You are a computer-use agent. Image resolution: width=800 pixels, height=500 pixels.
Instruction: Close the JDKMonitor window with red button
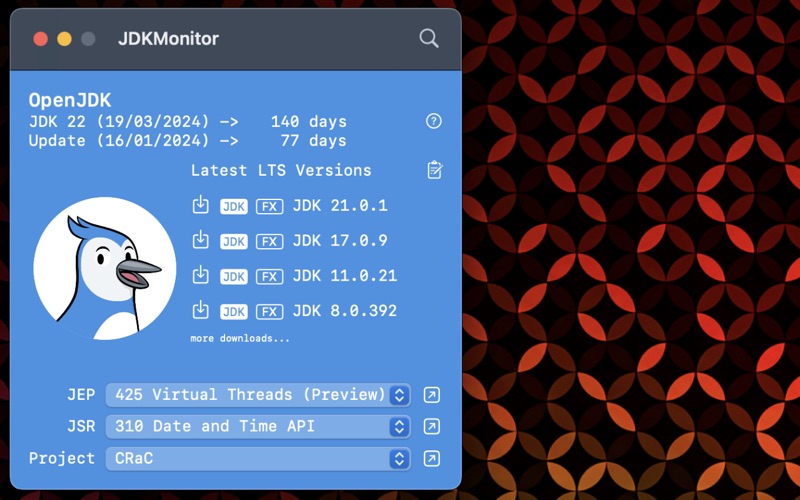pos(41,39)
